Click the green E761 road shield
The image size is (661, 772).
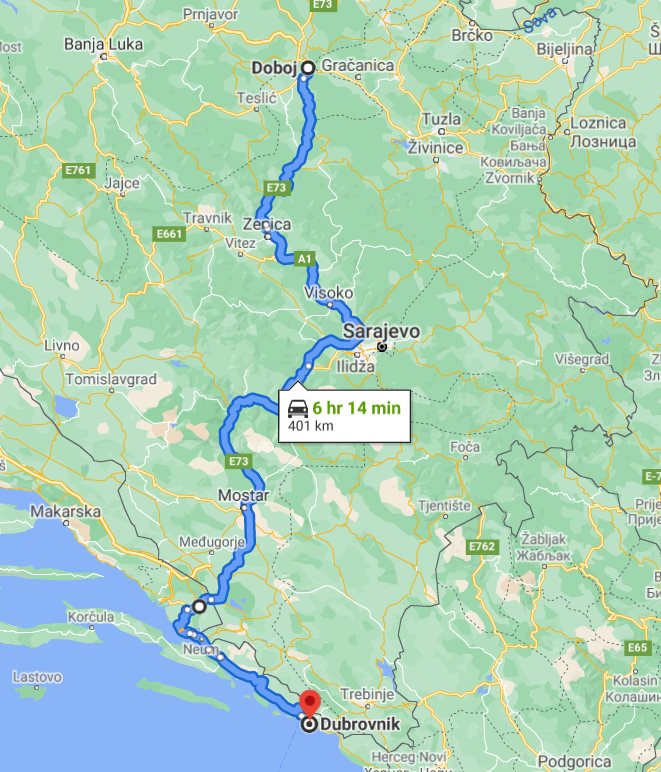79,170
